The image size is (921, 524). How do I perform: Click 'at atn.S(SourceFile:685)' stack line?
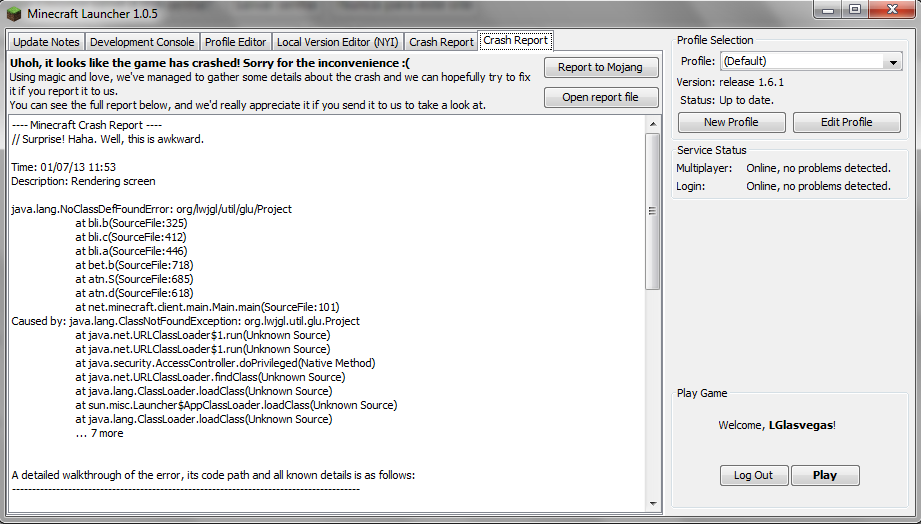[x=134, y=280]
